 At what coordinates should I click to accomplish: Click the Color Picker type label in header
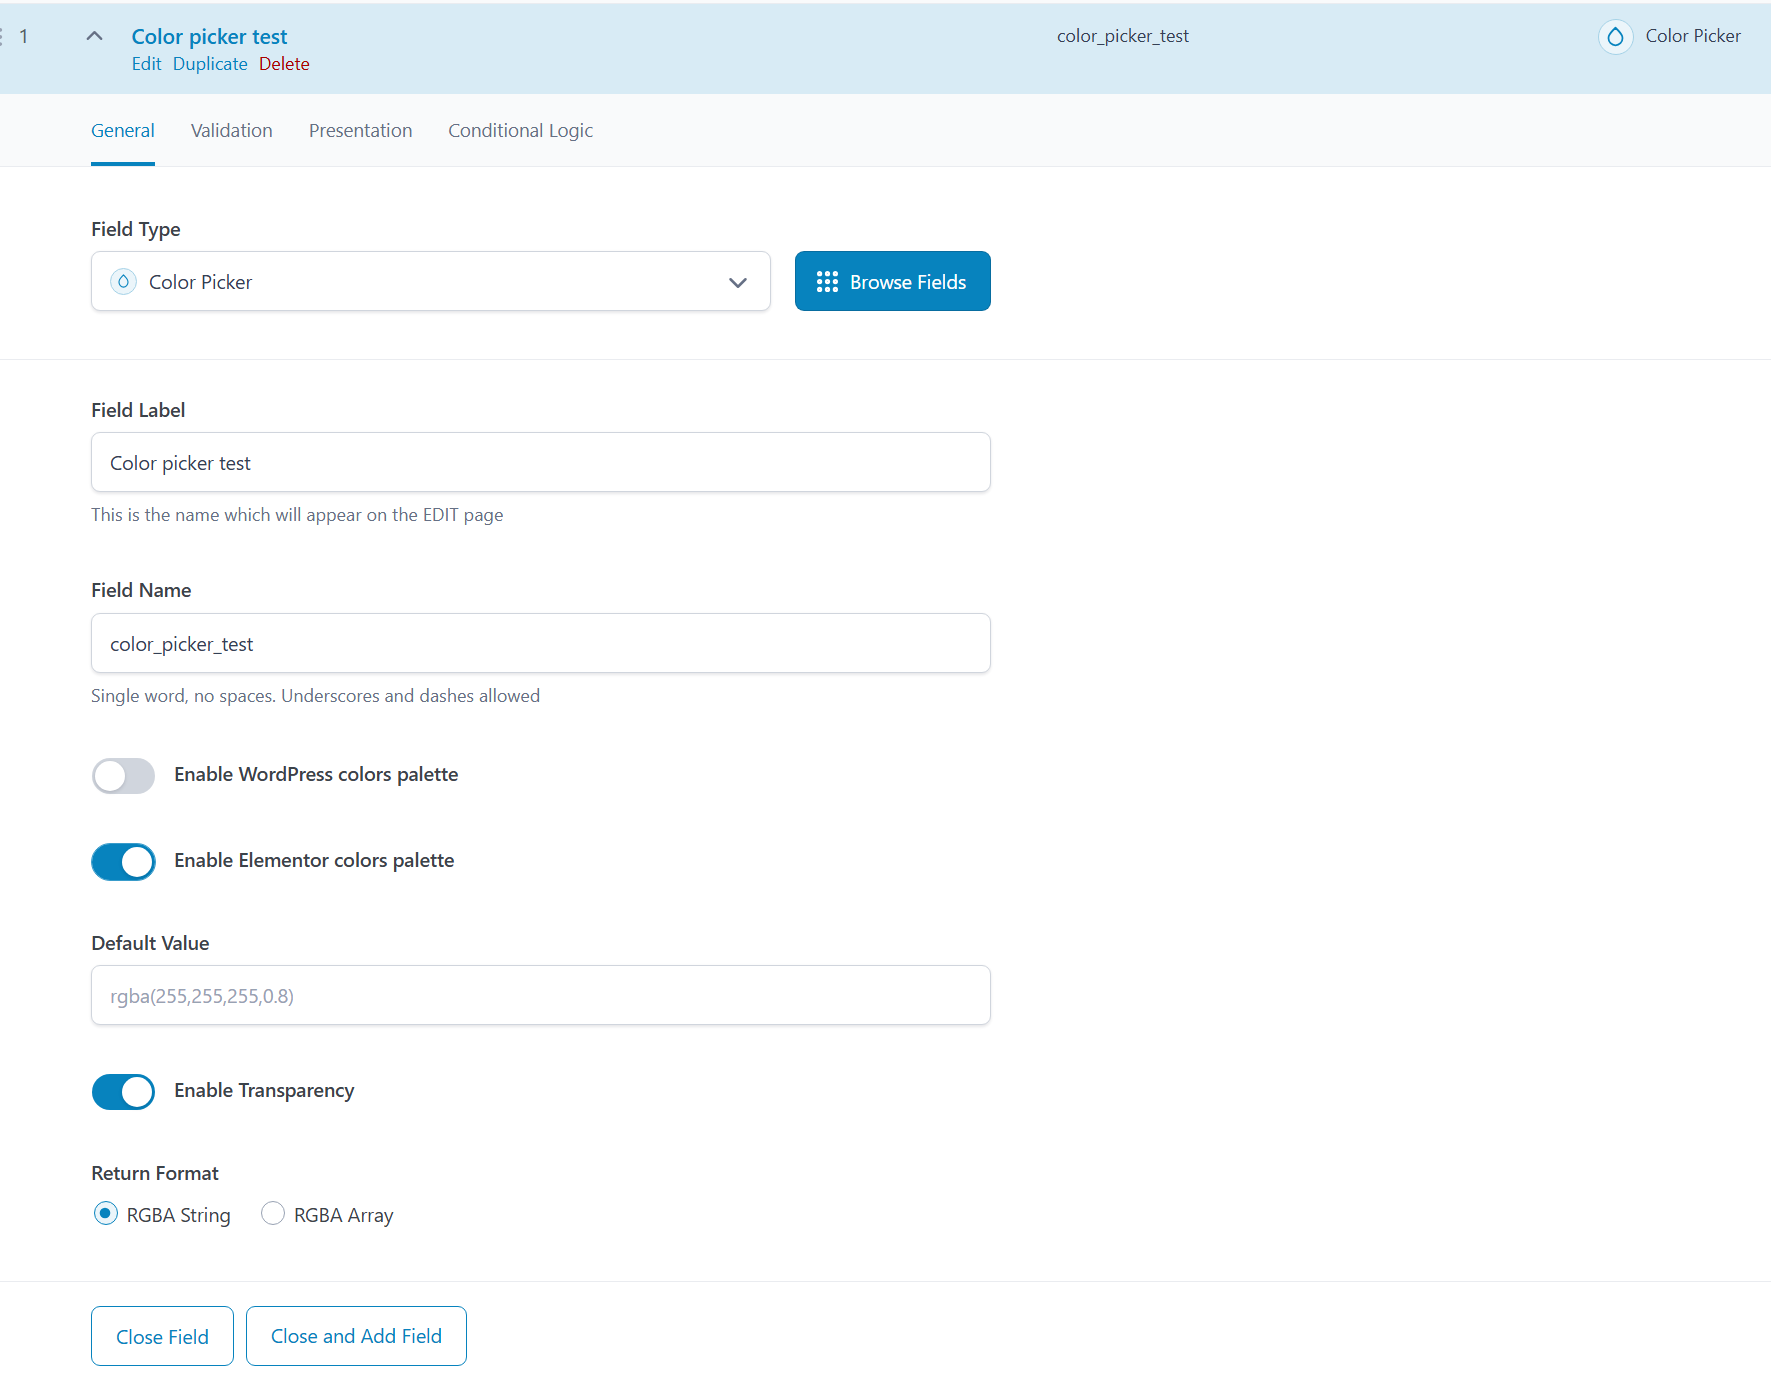pos(1693,36)
